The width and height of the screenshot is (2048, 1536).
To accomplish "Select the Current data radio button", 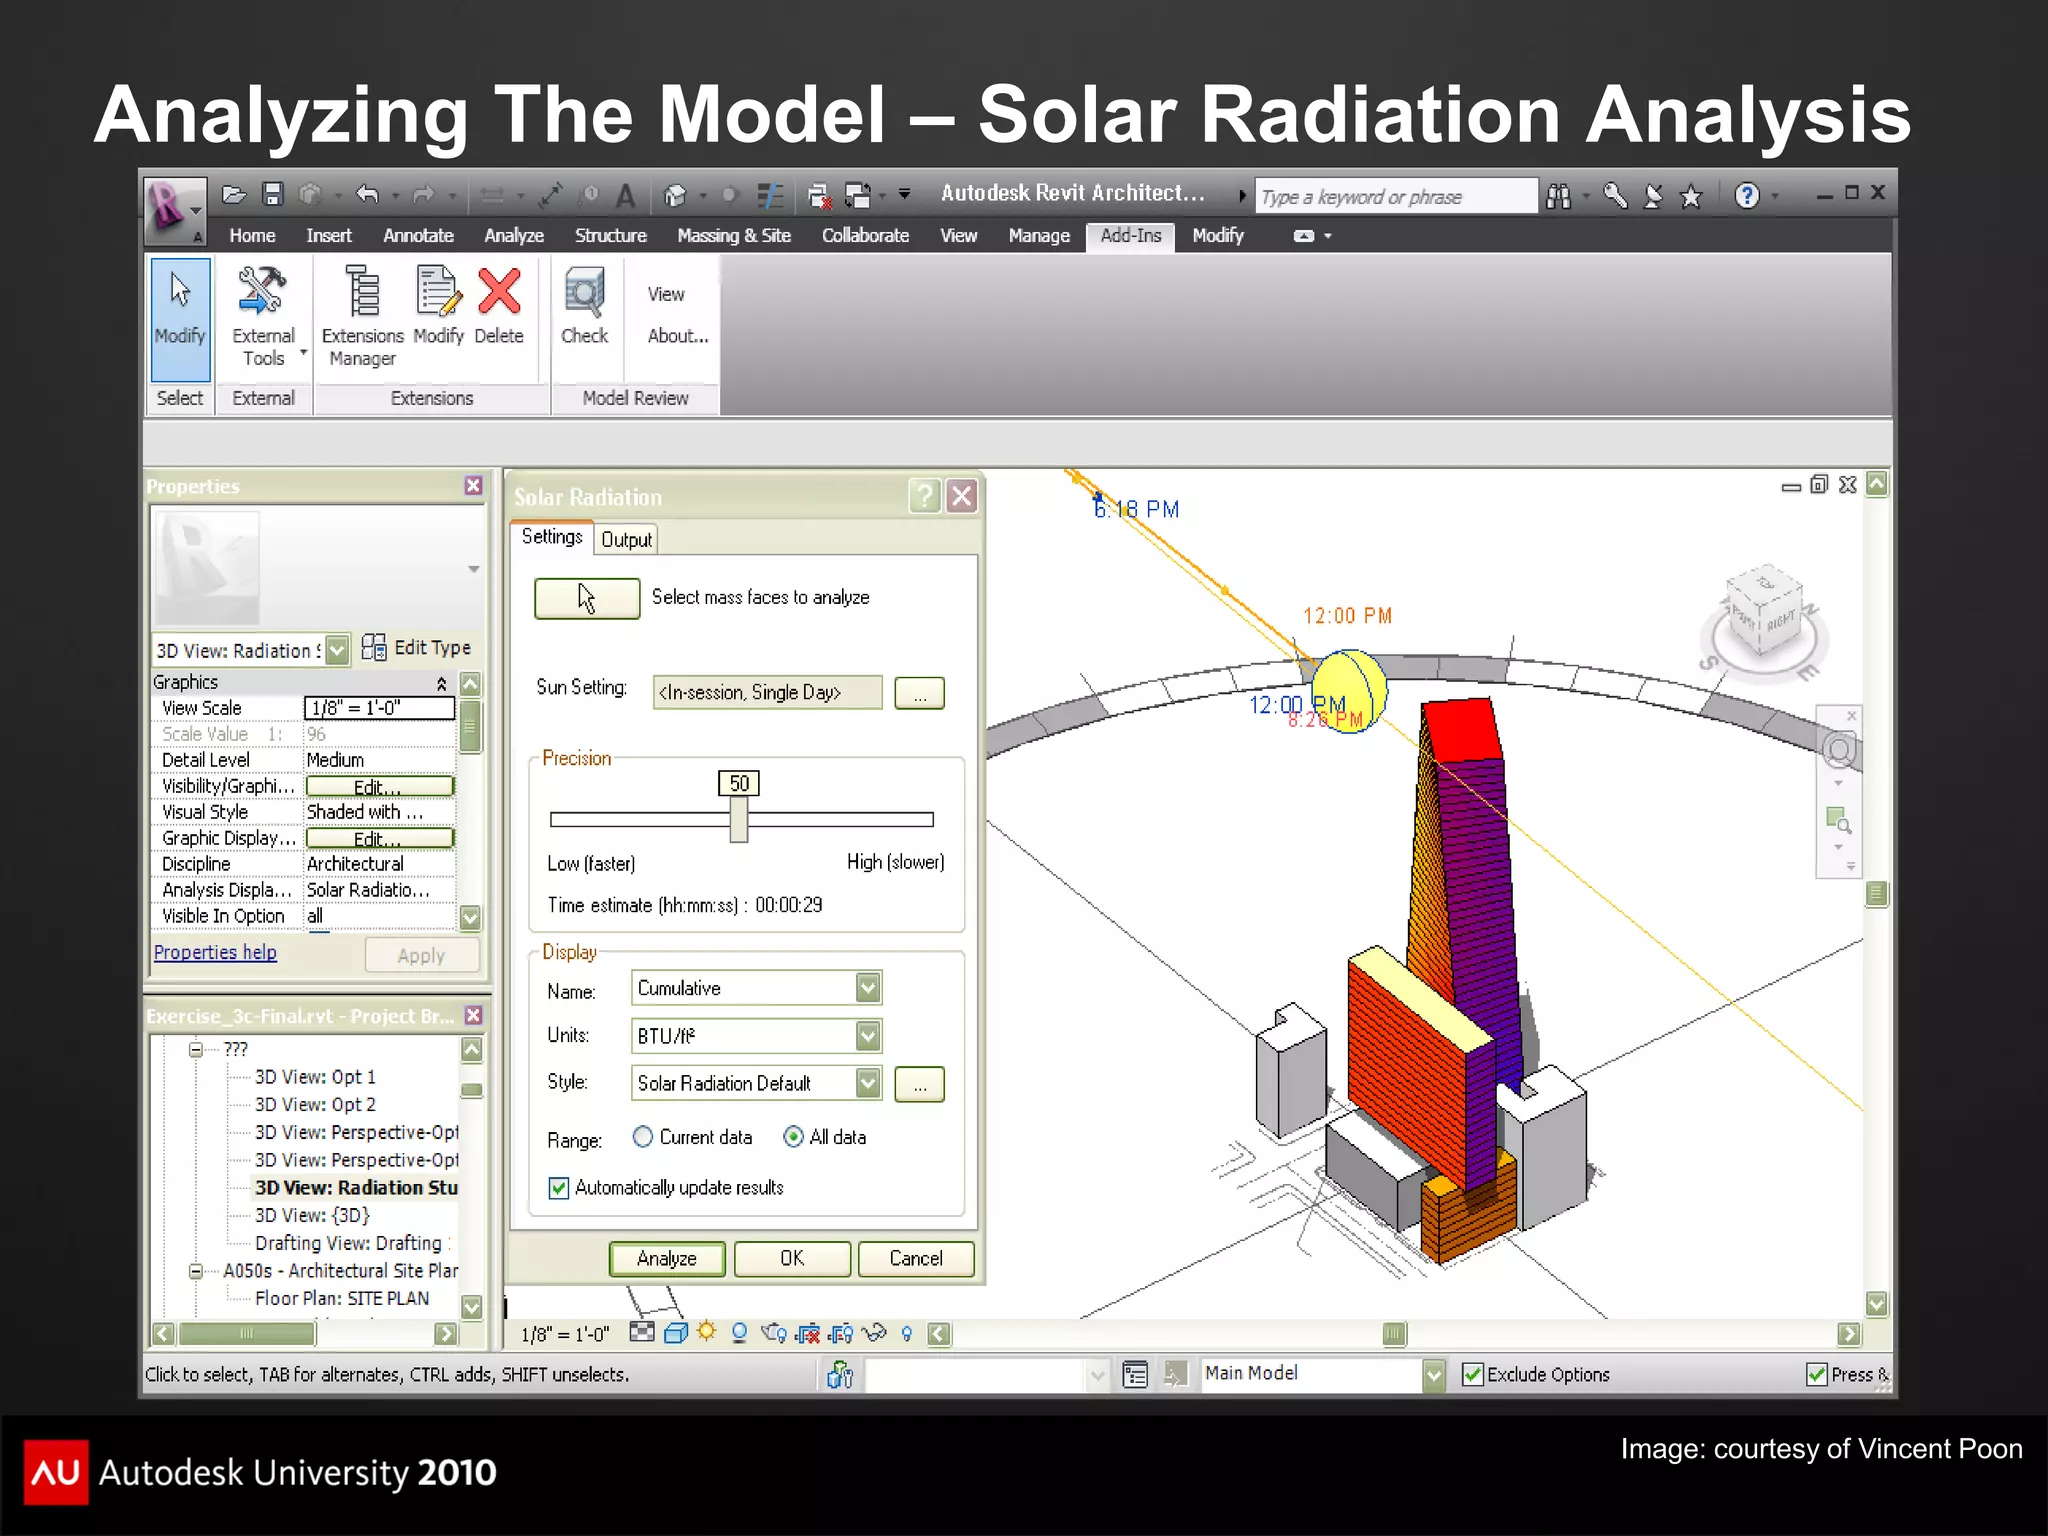I will coord(643,1137).
